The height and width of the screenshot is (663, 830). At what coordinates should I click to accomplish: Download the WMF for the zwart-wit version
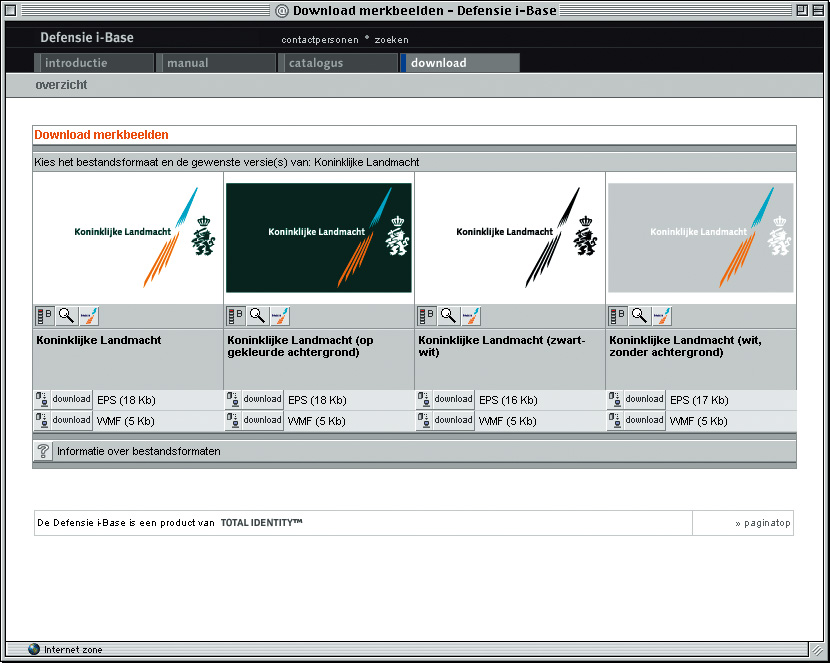click(x=454, y=421)
